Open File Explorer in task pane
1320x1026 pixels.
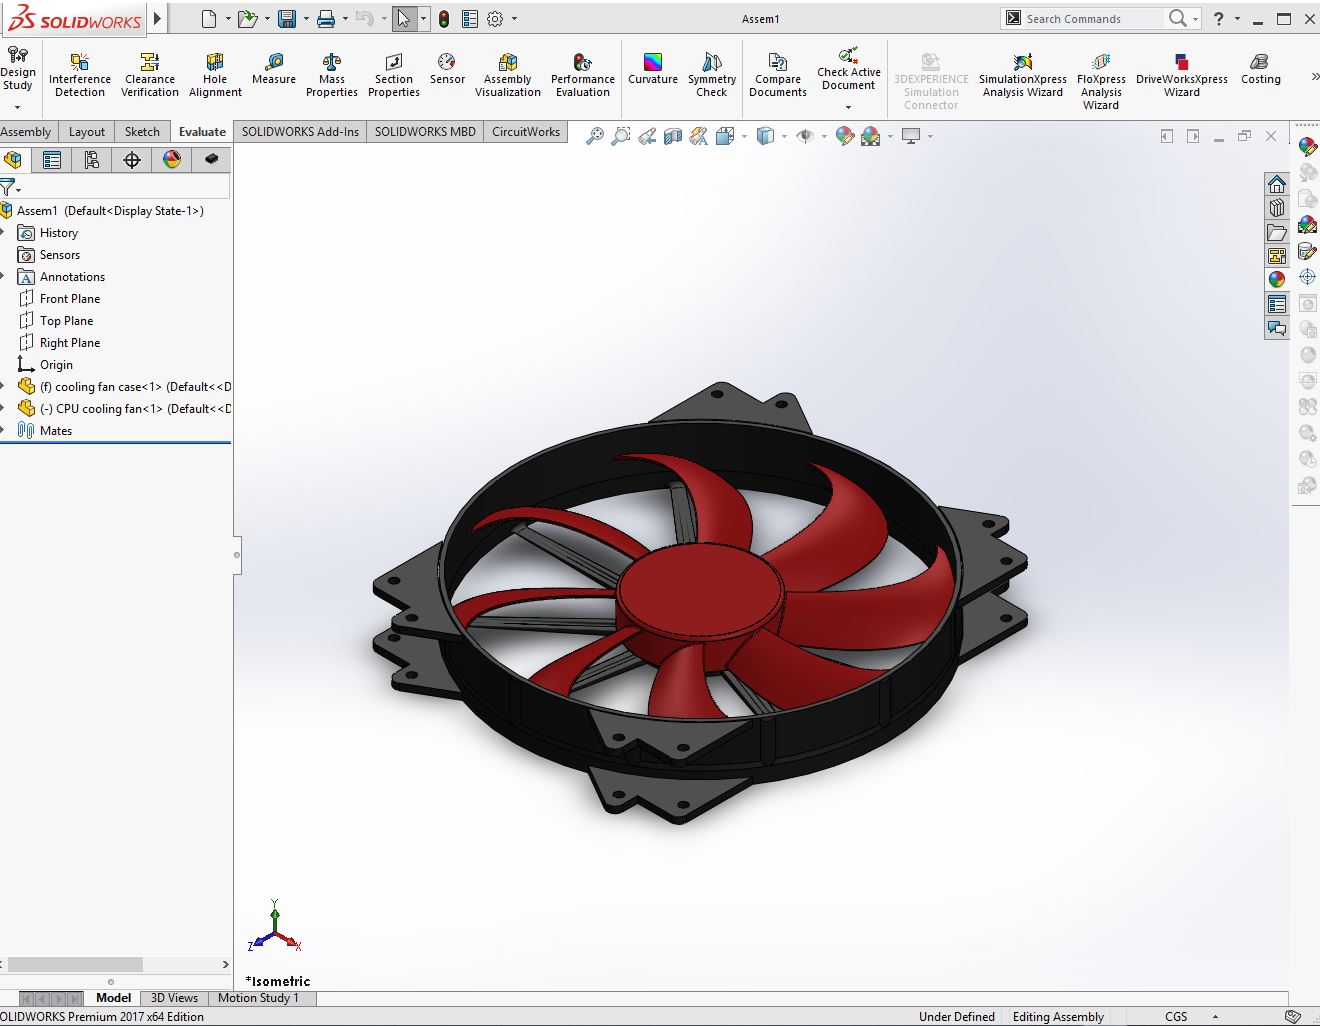point(1277,232)
